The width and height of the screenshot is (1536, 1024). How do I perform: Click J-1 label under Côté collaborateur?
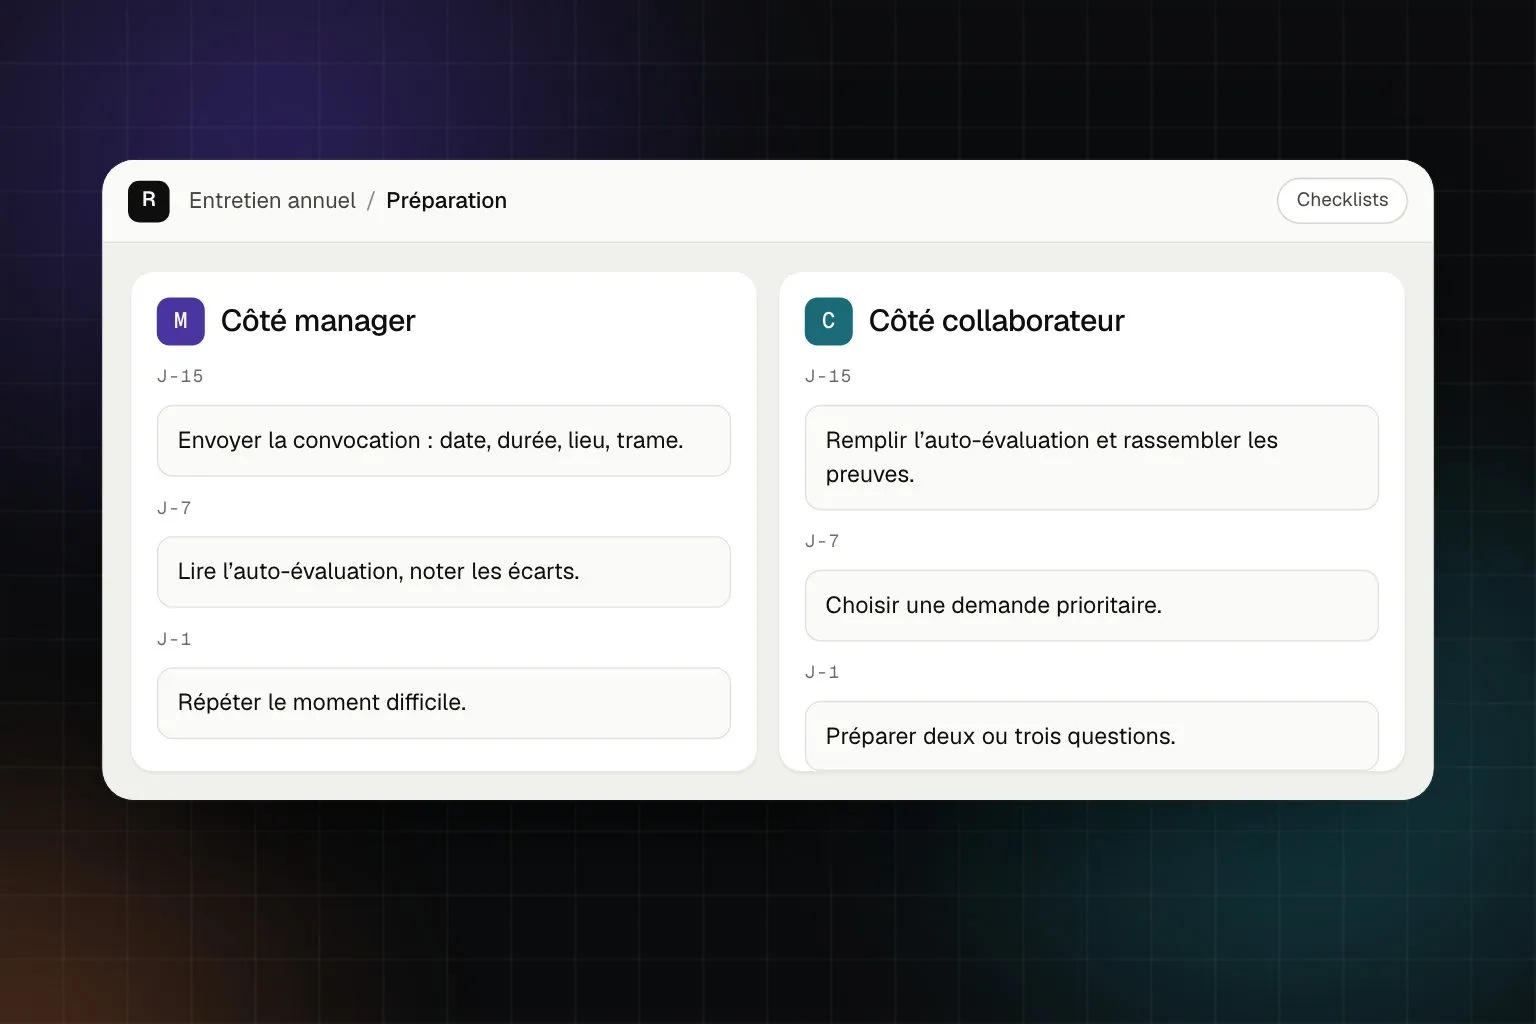pos(822,672)
